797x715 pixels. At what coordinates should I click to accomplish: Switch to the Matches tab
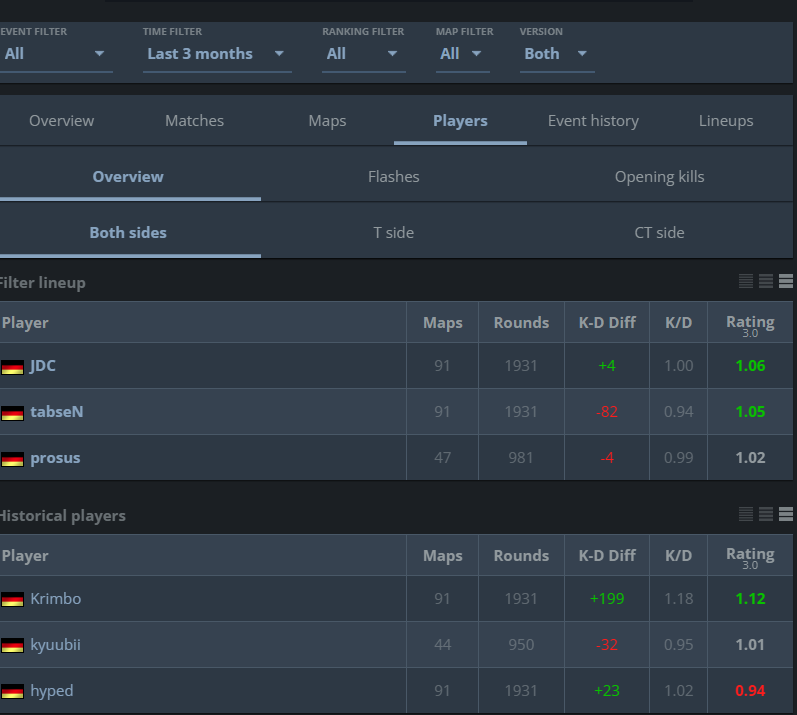click(x=195, y=121)
